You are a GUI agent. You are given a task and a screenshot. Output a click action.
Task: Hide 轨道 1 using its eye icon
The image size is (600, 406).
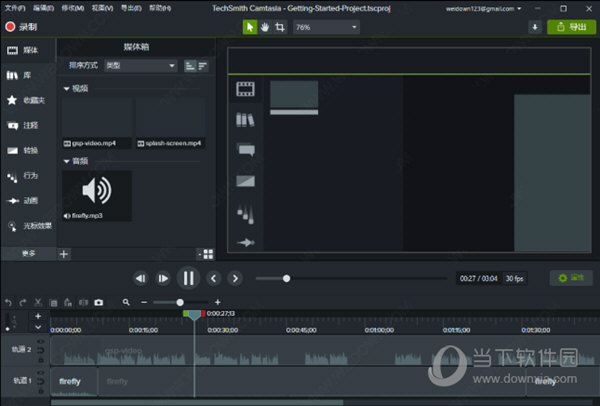point(41,372)
